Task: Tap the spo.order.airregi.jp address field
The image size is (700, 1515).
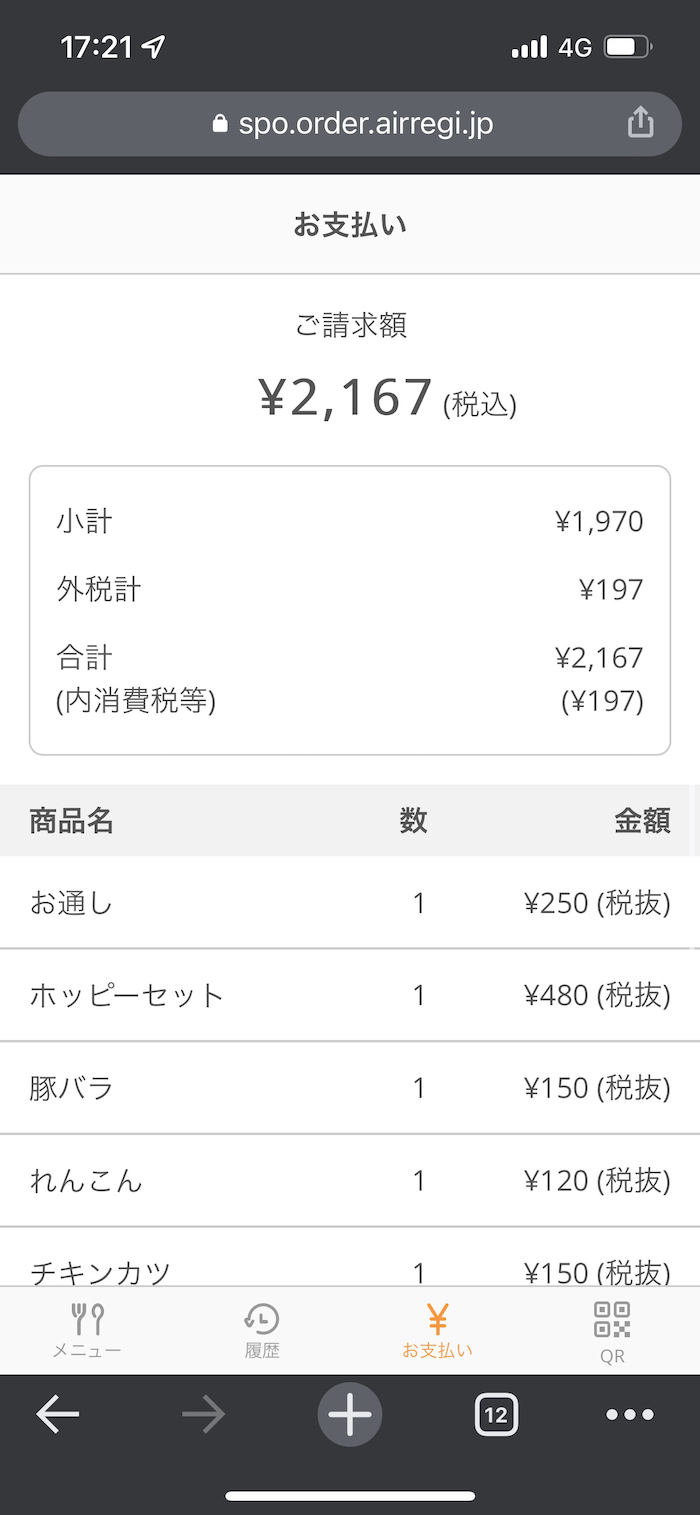Action: pyautogui.click(x=365, y=124)
